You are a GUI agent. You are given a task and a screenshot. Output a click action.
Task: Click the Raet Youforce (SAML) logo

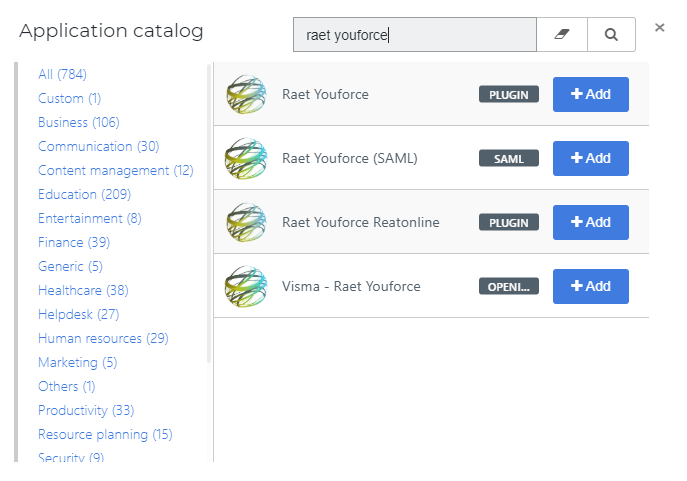(x=246, y=158)
